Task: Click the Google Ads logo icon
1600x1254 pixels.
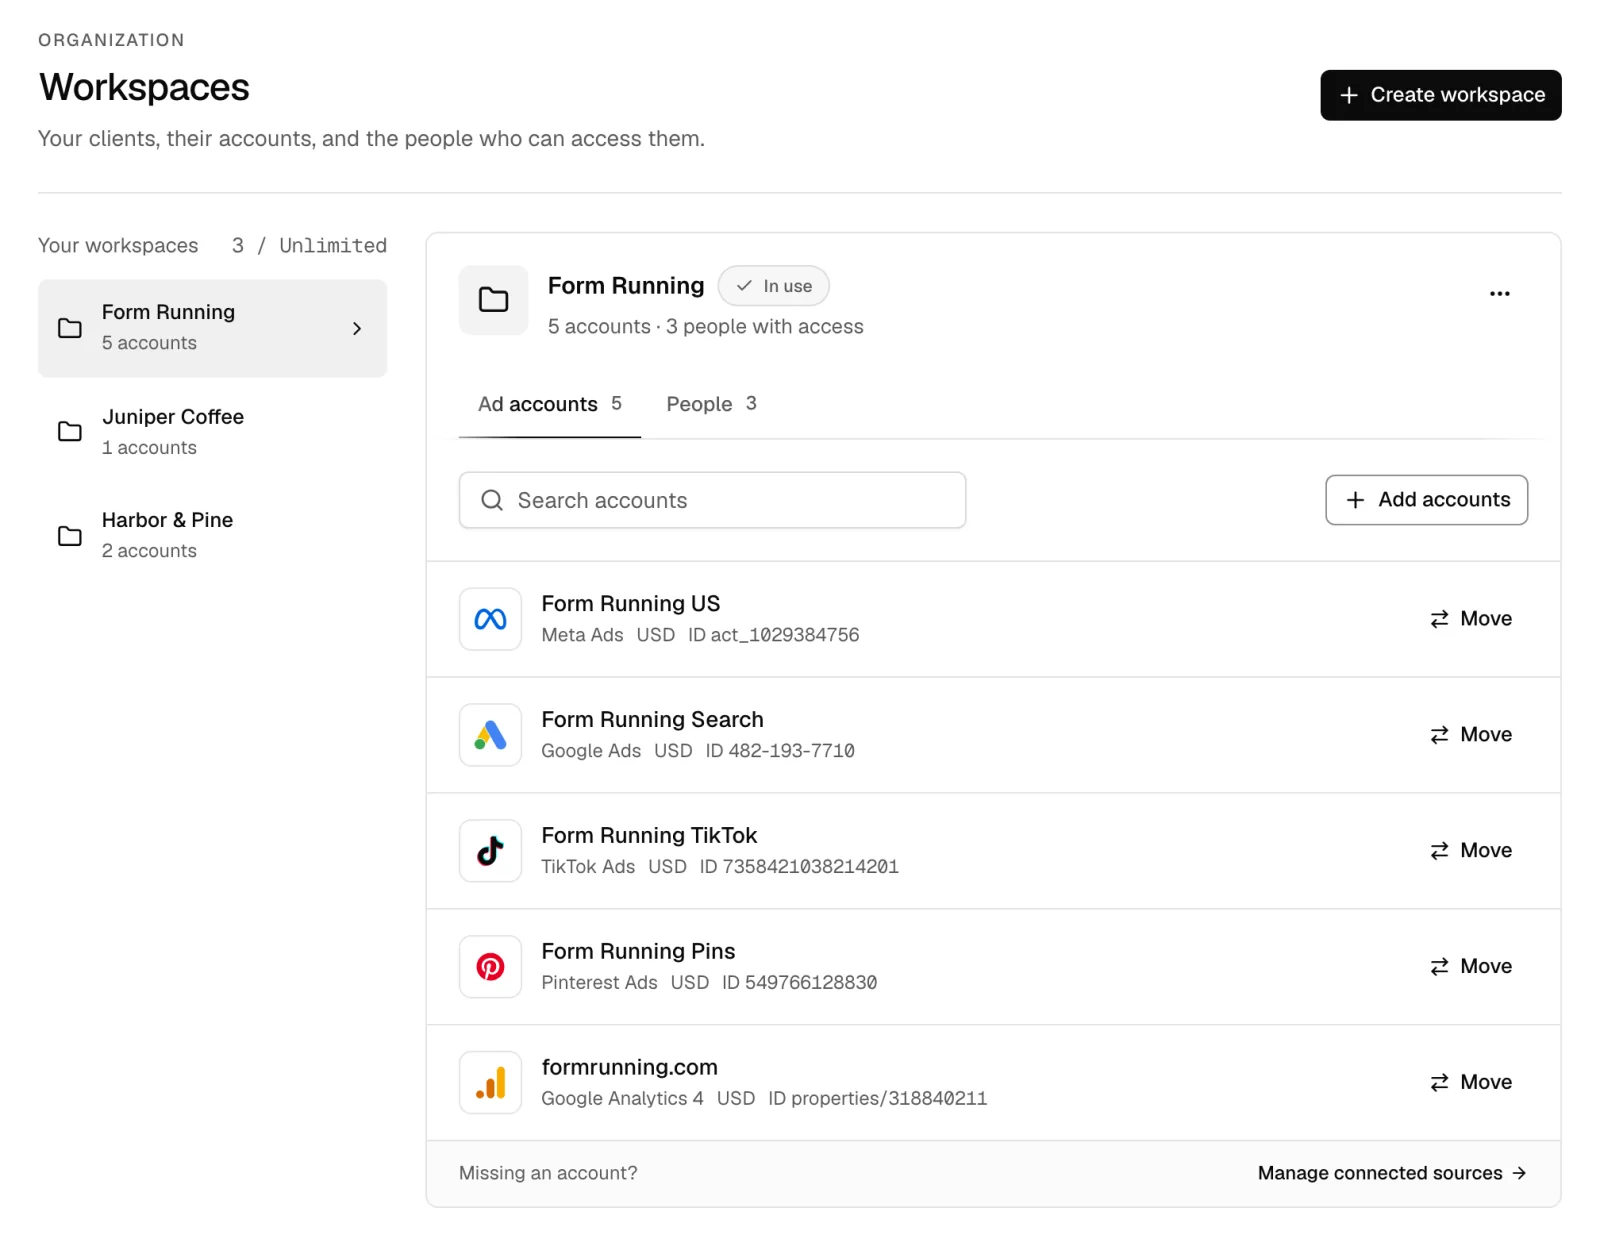Action: [x=490, y=735]
